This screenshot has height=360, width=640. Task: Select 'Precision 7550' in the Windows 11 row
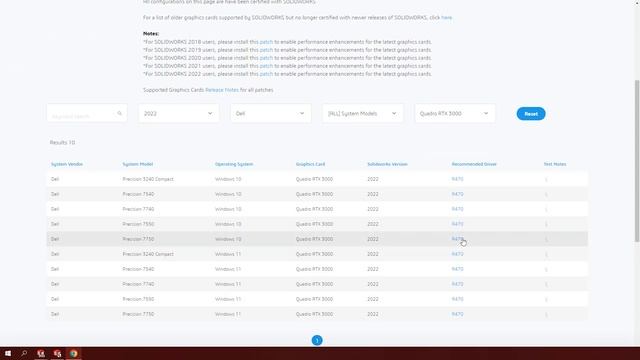coord(138,299)
